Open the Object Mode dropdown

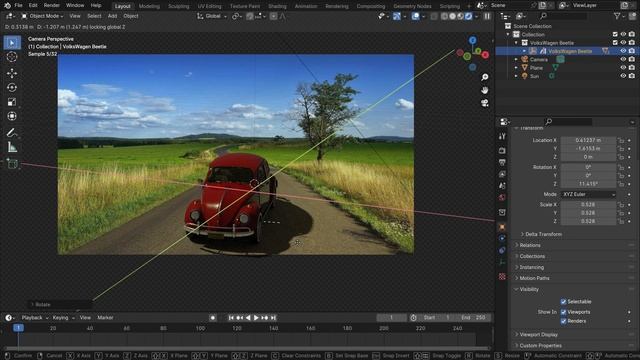coord(42,16)
